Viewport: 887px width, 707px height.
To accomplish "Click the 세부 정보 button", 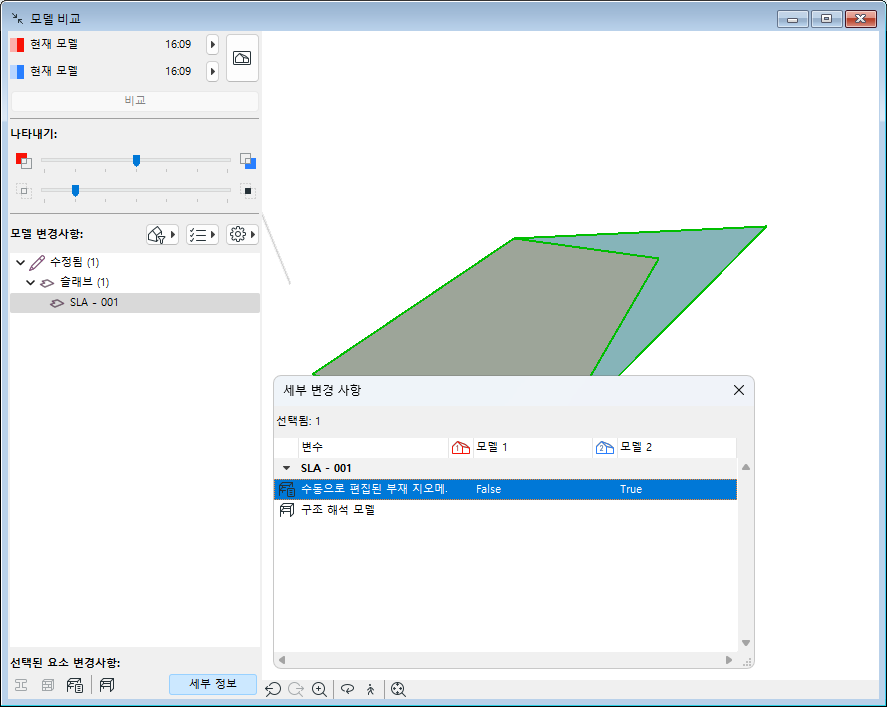I will coord(213,684).
